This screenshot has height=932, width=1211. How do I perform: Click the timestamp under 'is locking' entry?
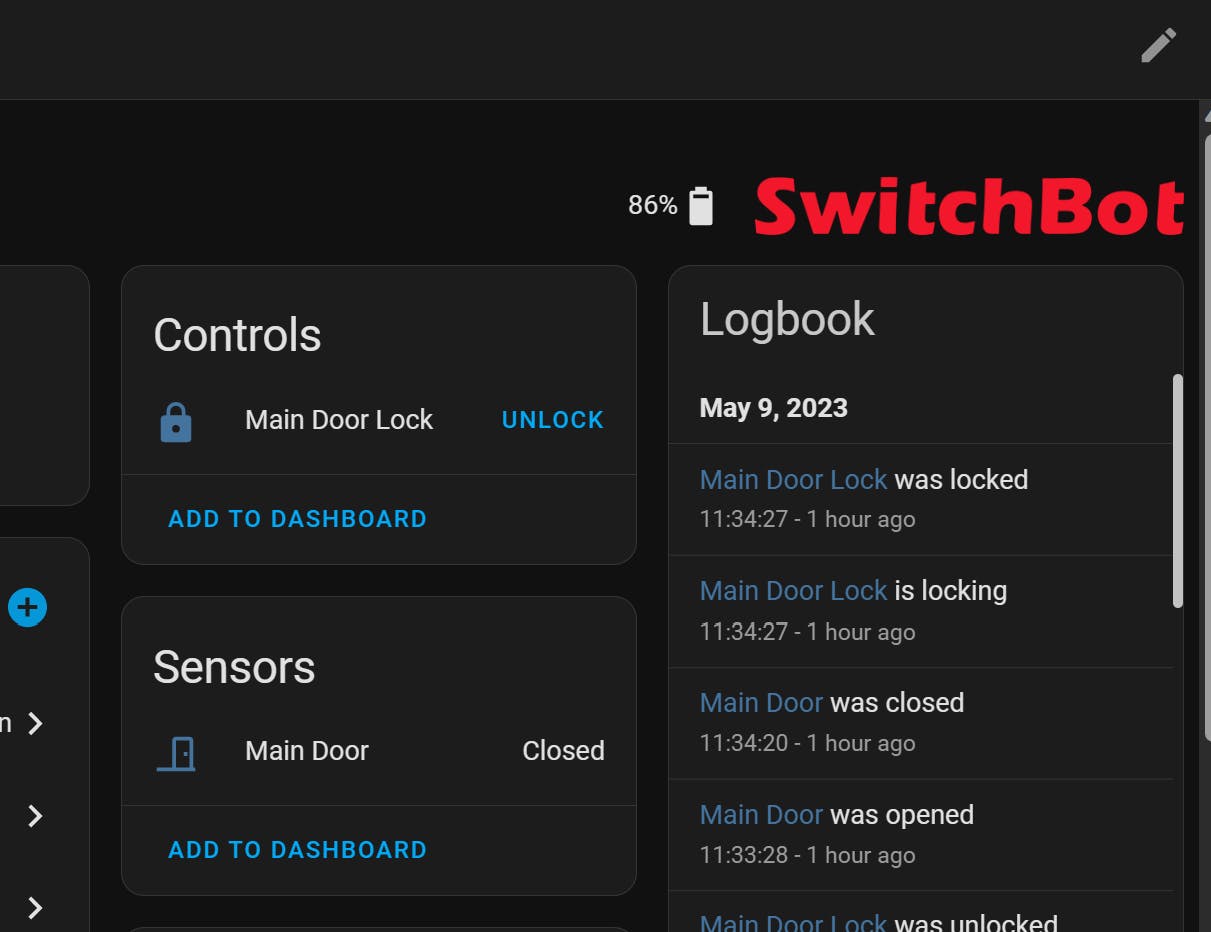(x=808, y=632)
